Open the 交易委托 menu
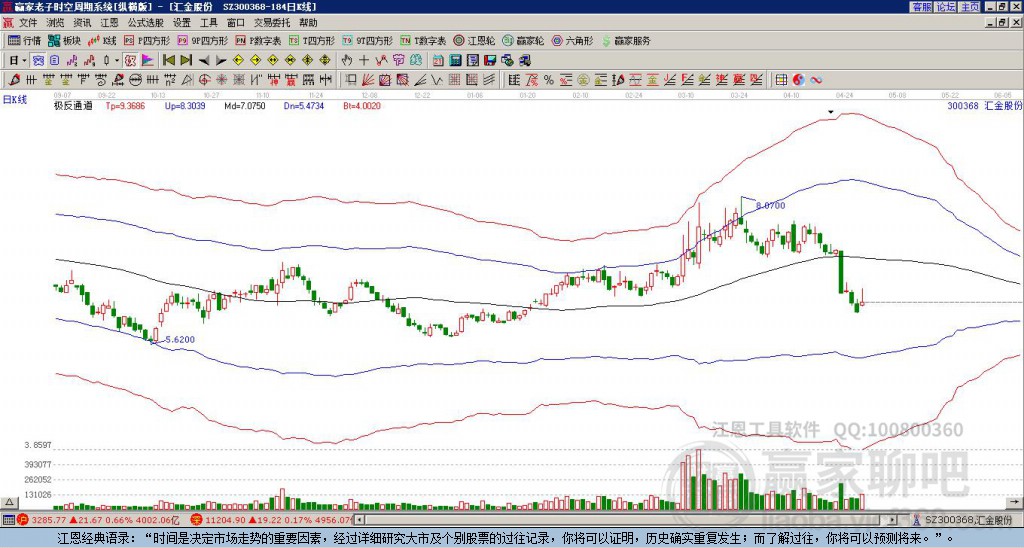The image size is (1024, 548). [x=272, y=23]
